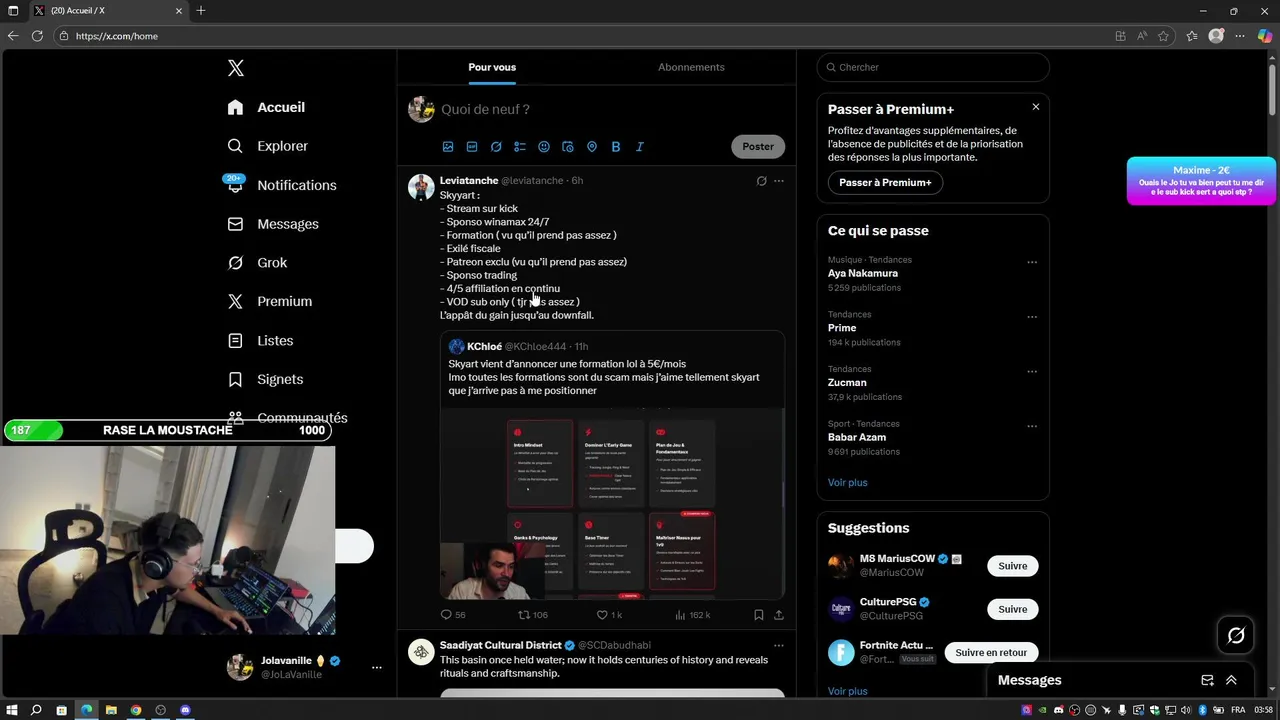Open a new browser tab

201,11
